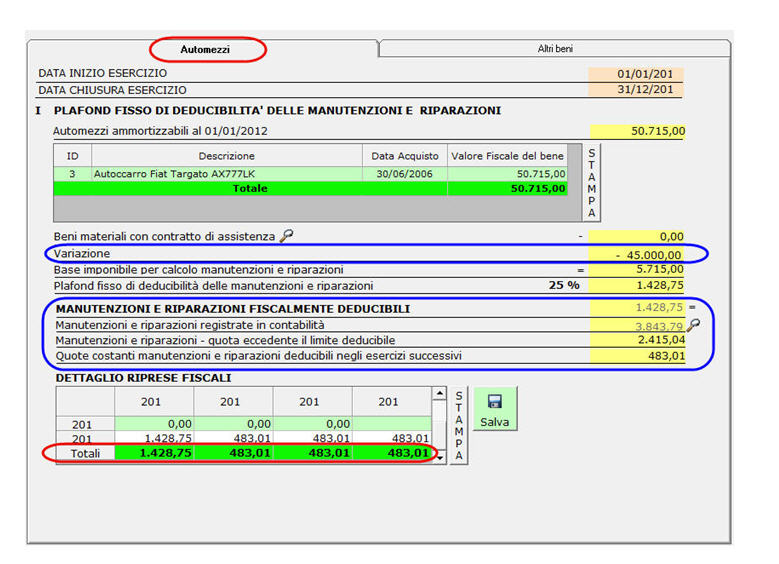Edit the data inizio esercizio field 01/01/201

(636, 74)
